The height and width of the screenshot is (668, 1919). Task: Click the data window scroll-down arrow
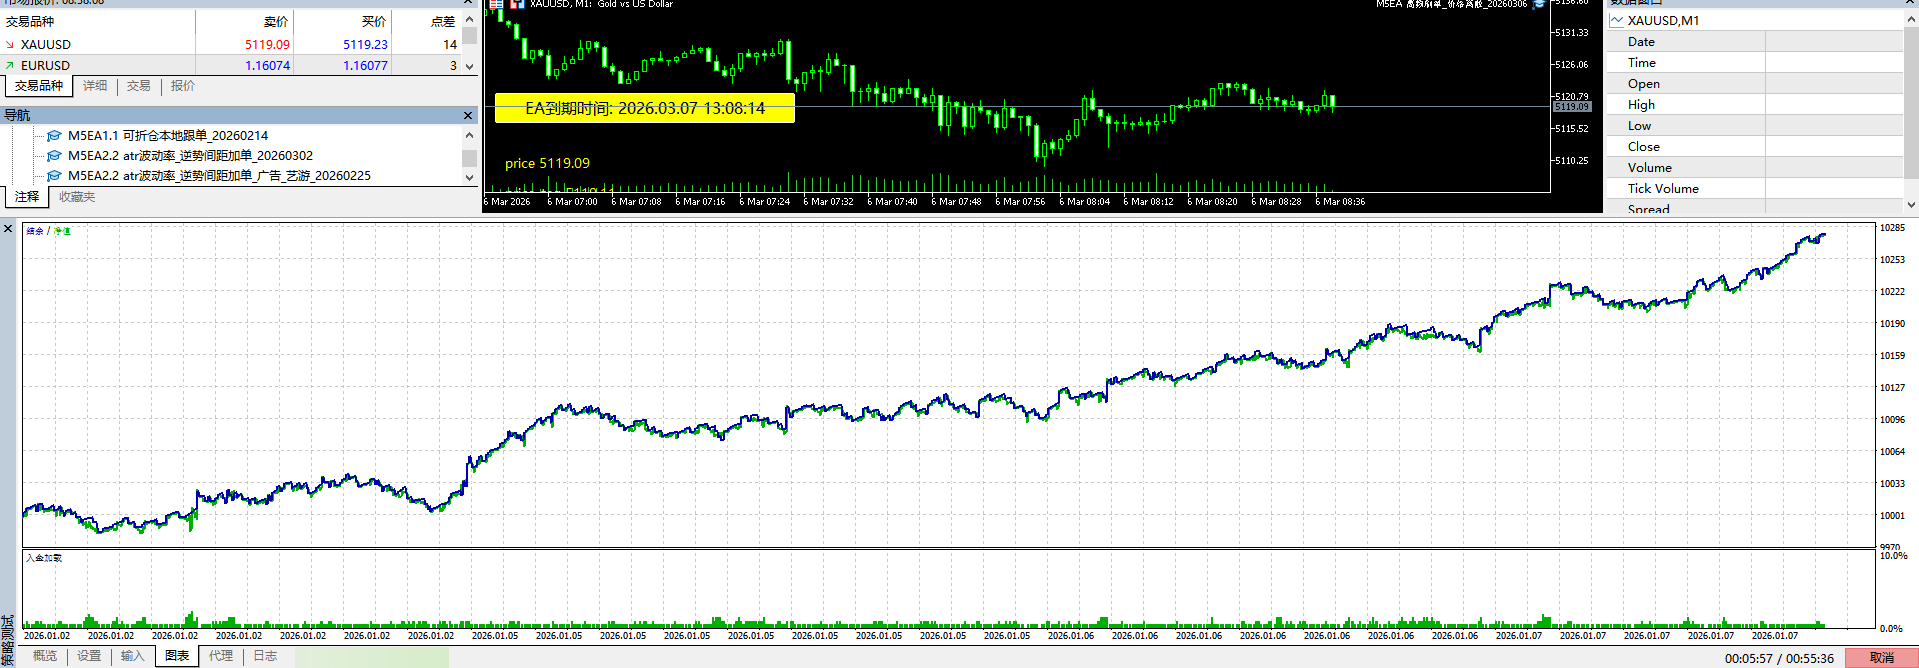[x=1911, y=205]
